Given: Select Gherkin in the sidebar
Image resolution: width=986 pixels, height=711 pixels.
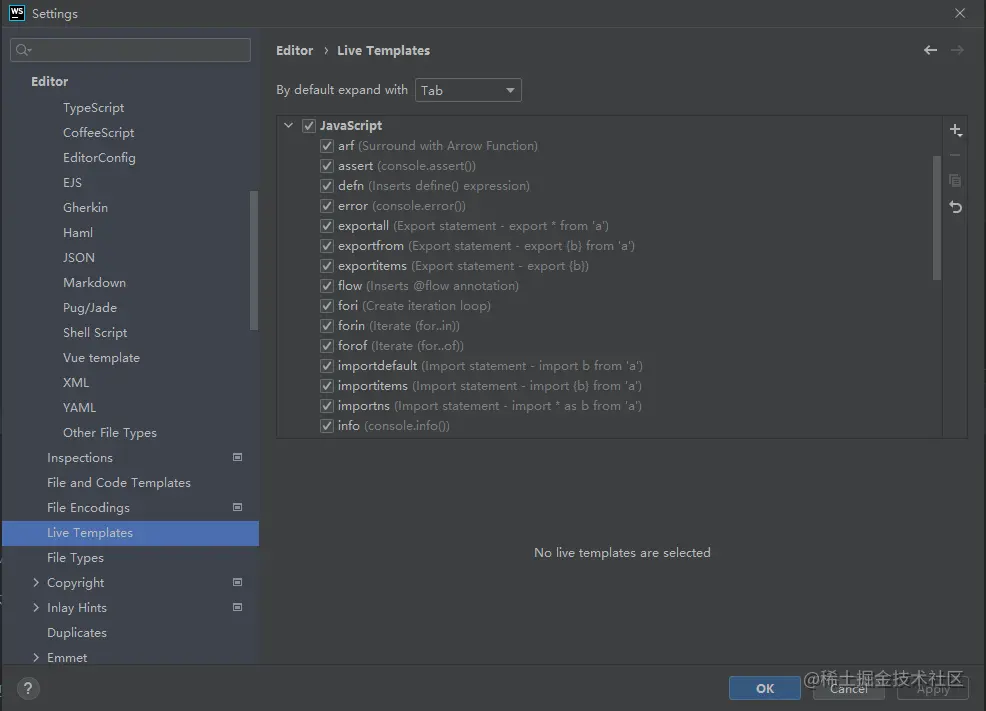Looking at the screenshot, I should tap(86, 207).
